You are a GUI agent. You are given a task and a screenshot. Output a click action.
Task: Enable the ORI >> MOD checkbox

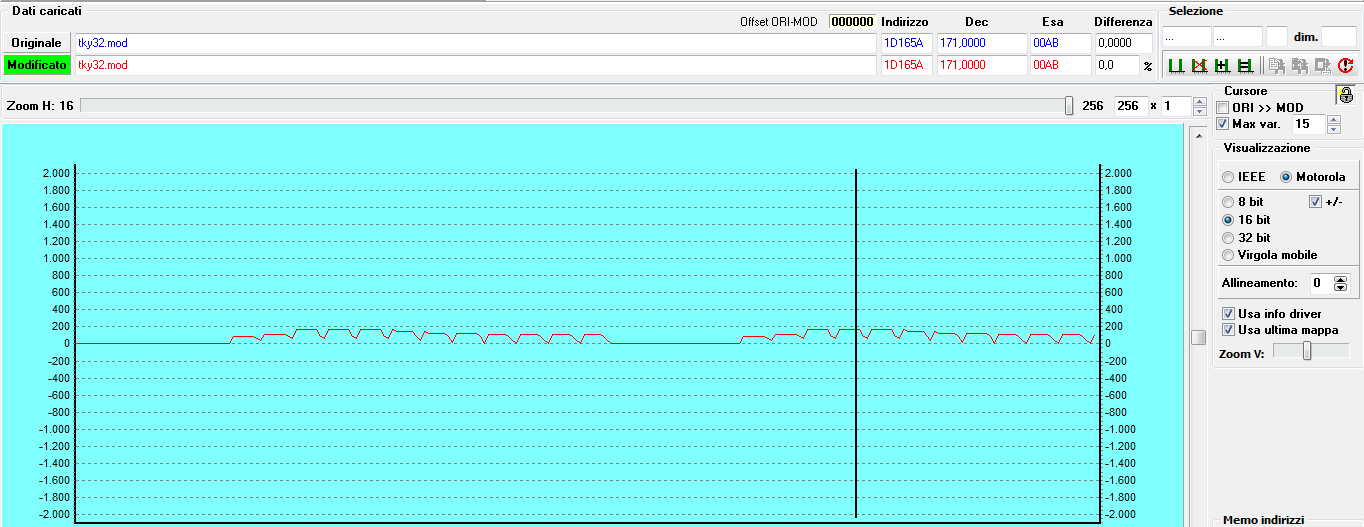pos(1222,107)
